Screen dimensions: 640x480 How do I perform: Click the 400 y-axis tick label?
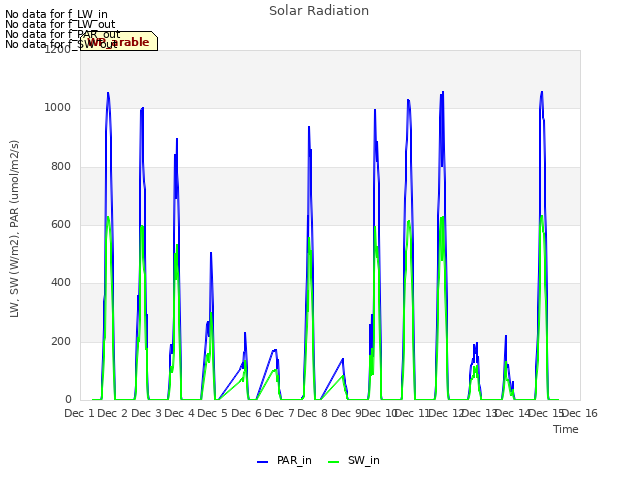tap(61, 283)
